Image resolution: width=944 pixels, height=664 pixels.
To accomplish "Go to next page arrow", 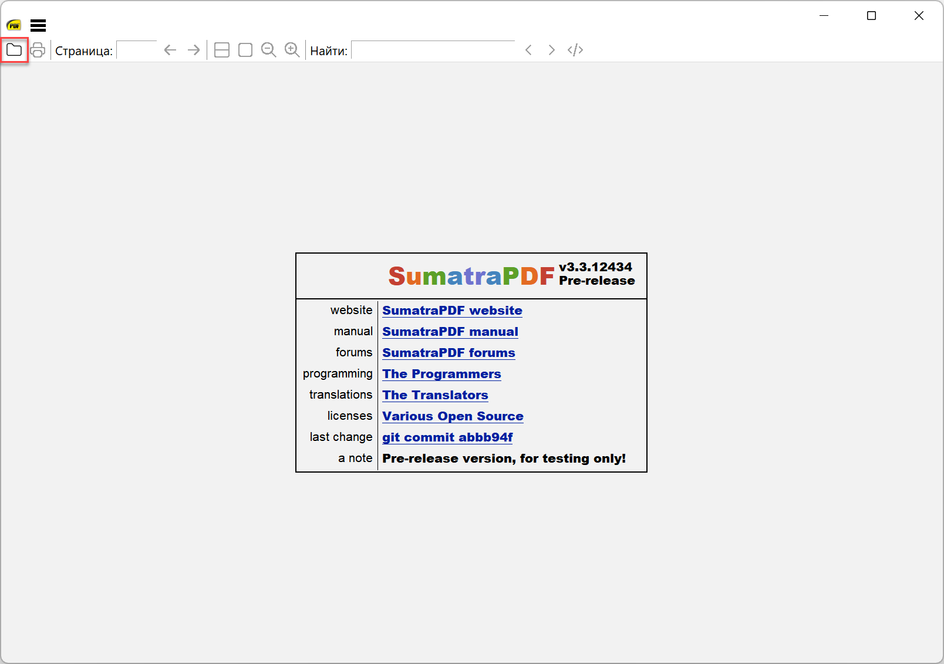I will (193, 50).
